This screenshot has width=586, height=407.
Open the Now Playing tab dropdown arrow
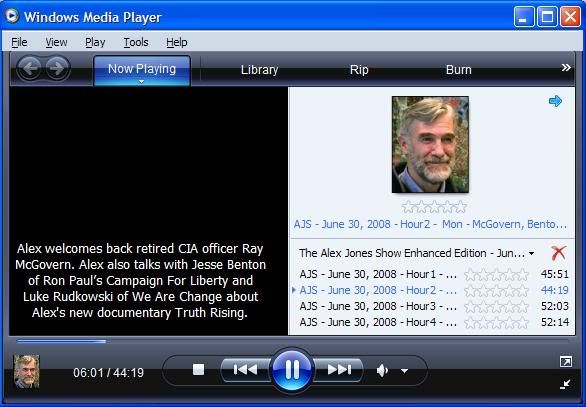coord(141,81)
